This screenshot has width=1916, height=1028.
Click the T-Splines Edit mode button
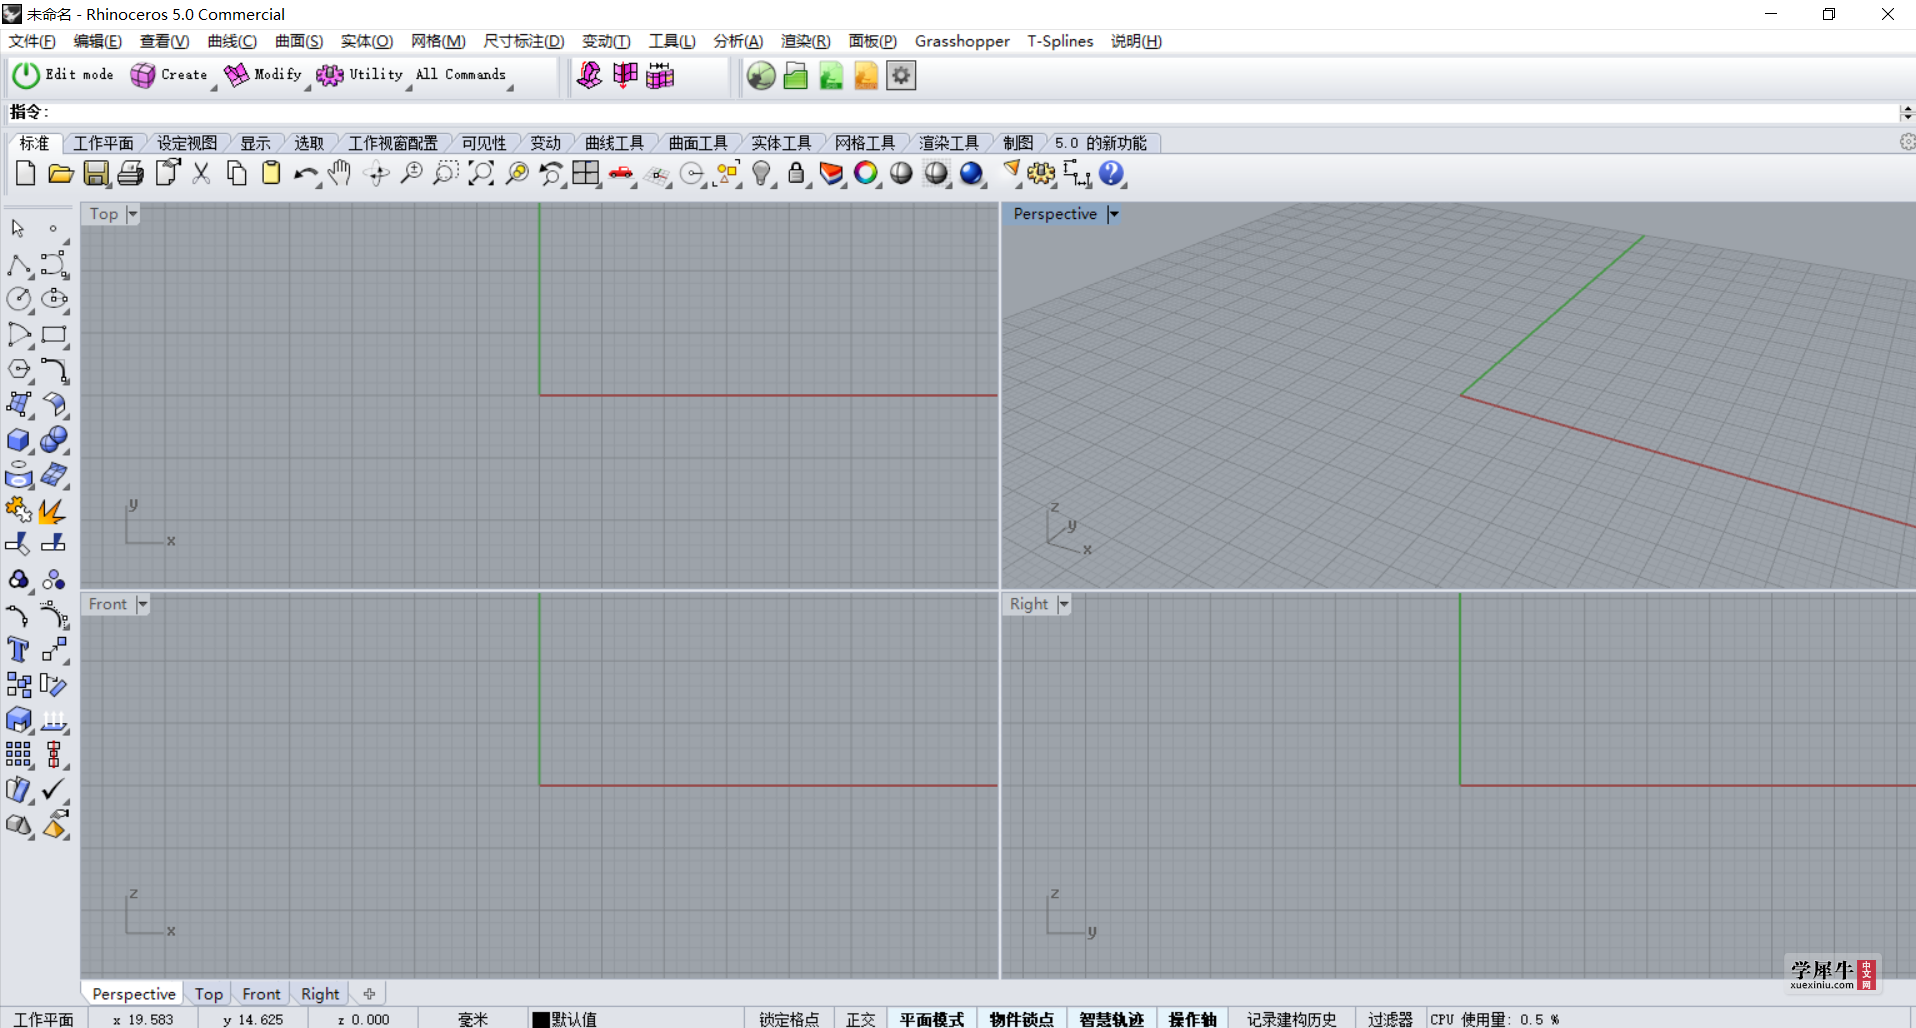(63, 75)
